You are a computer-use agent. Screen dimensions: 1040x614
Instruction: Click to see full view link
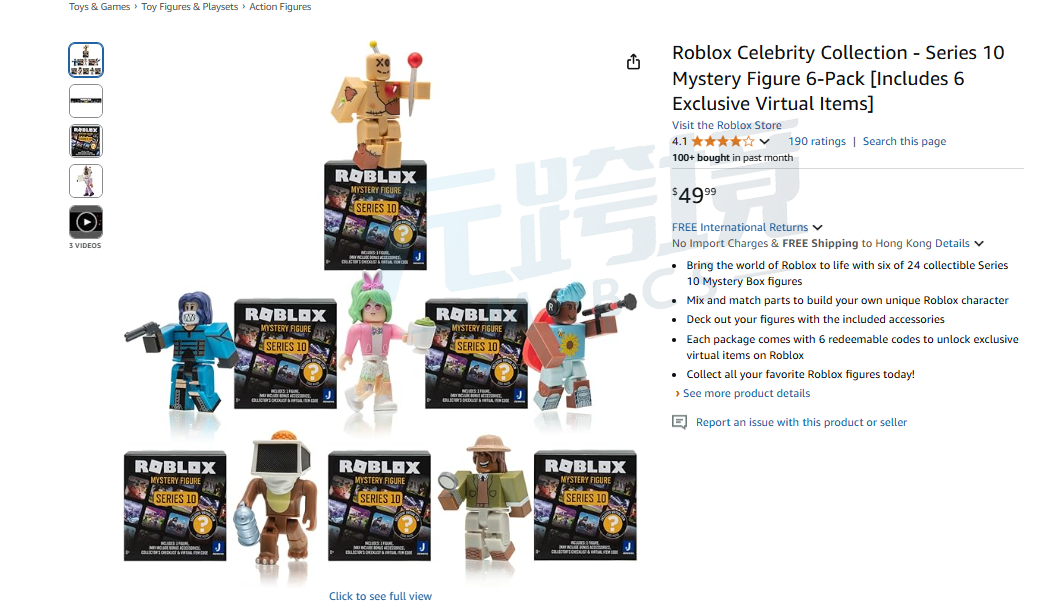[x=380, y=596]
